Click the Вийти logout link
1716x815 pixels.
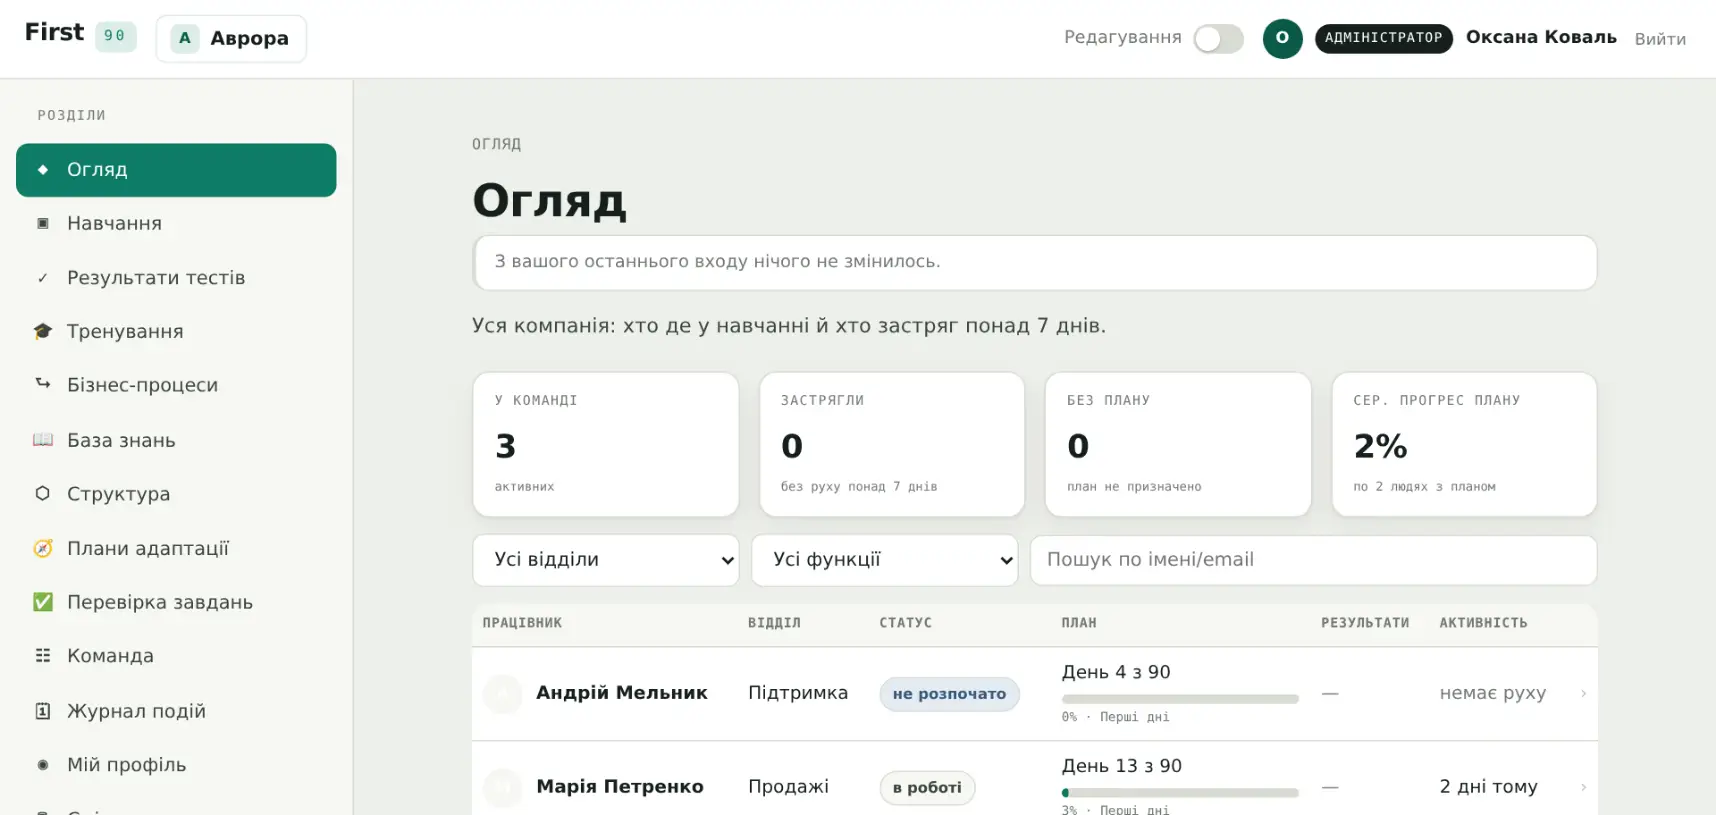1660,39
